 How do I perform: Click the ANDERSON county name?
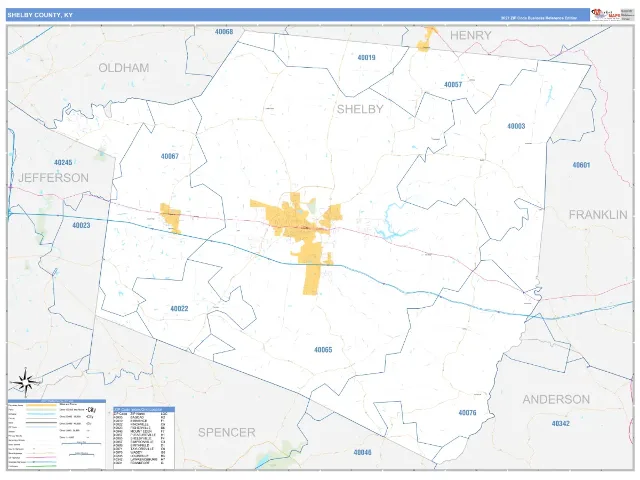[x=556, y=399]
